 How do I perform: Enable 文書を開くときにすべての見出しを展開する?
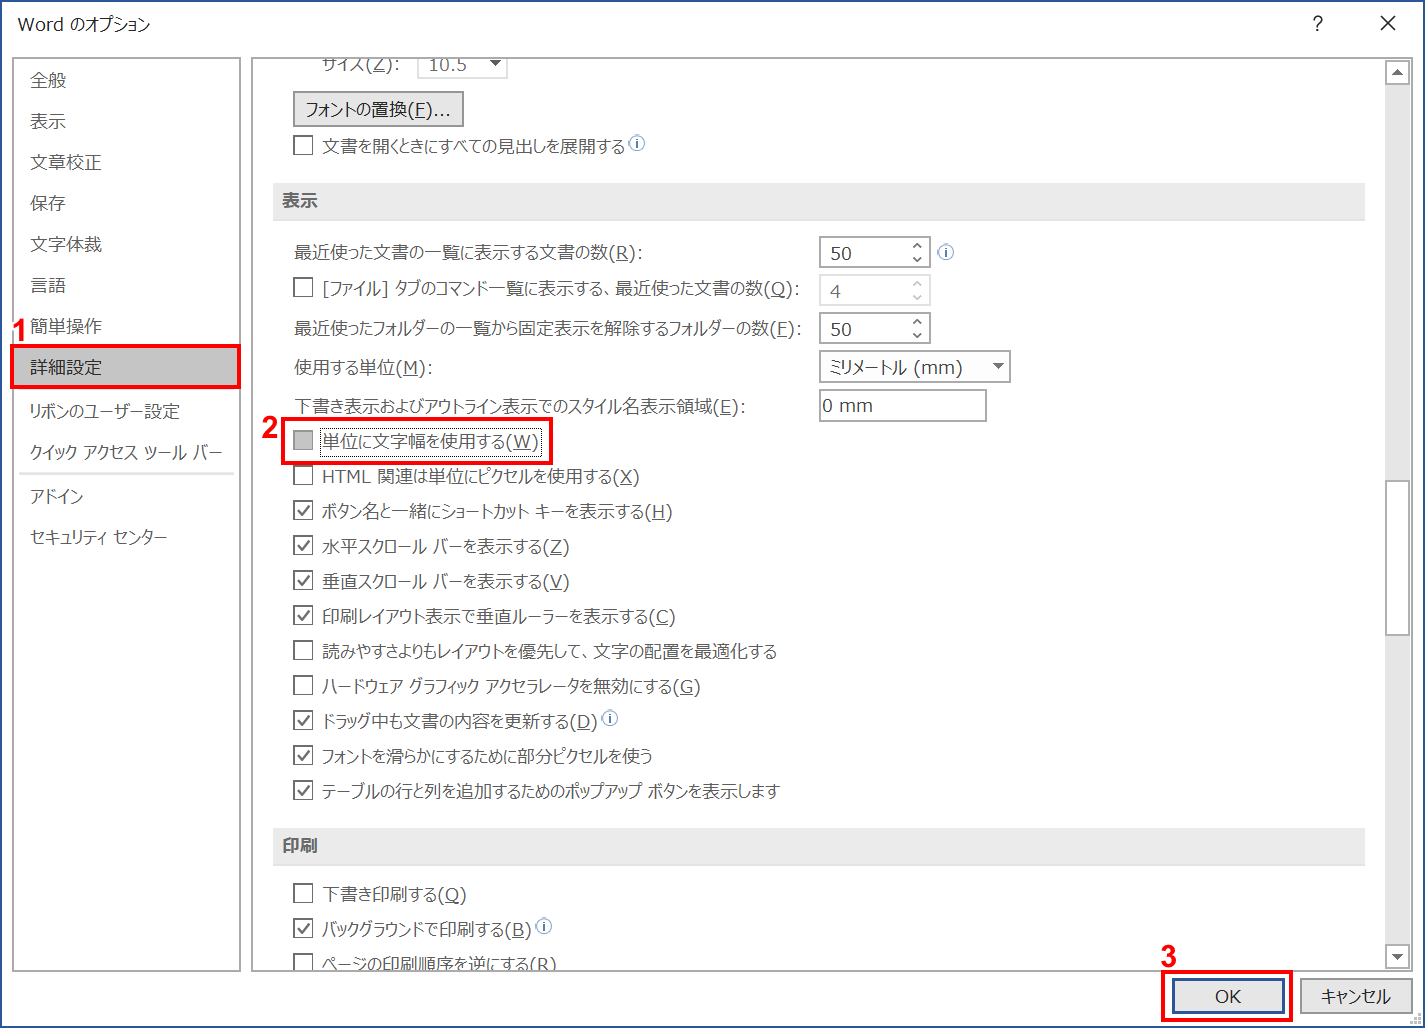[303, 146]
